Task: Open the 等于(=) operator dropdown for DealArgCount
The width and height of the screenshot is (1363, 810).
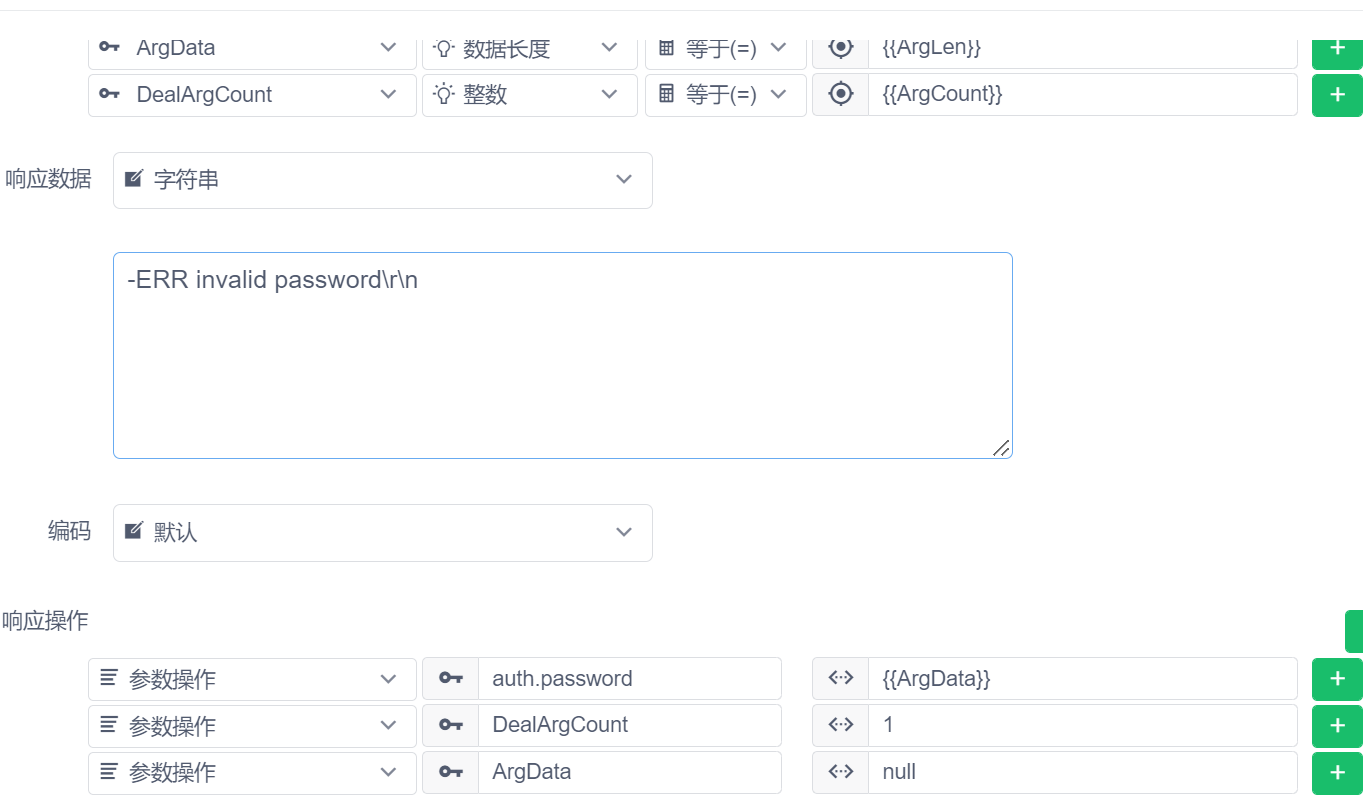Action: pyautogui.click(x=725, y=95)
